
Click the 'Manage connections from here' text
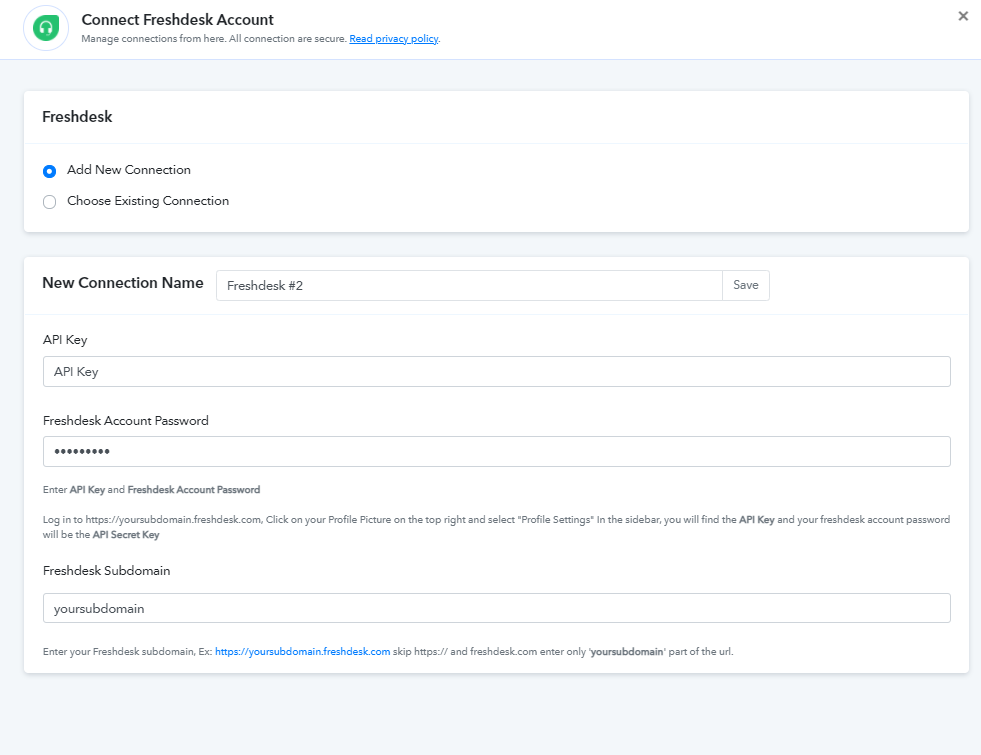[x=214, y=39]
